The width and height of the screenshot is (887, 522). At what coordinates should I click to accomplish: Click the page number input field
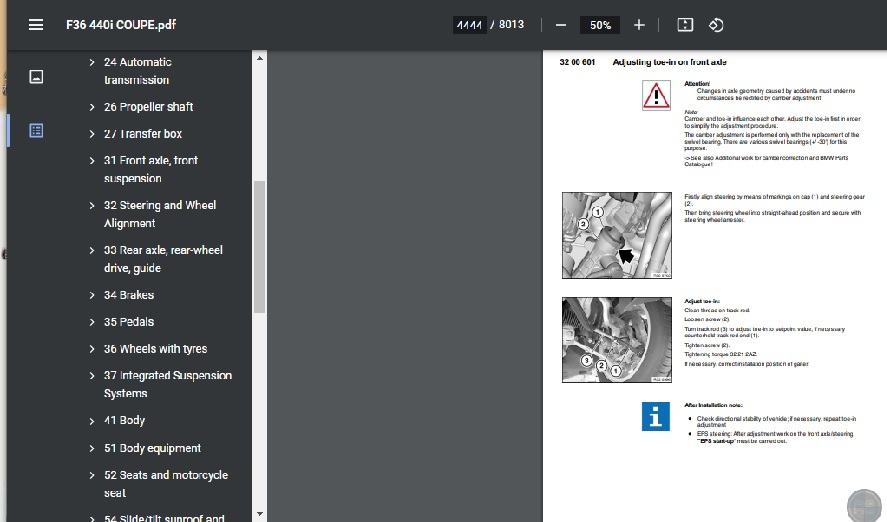(470, 25)
